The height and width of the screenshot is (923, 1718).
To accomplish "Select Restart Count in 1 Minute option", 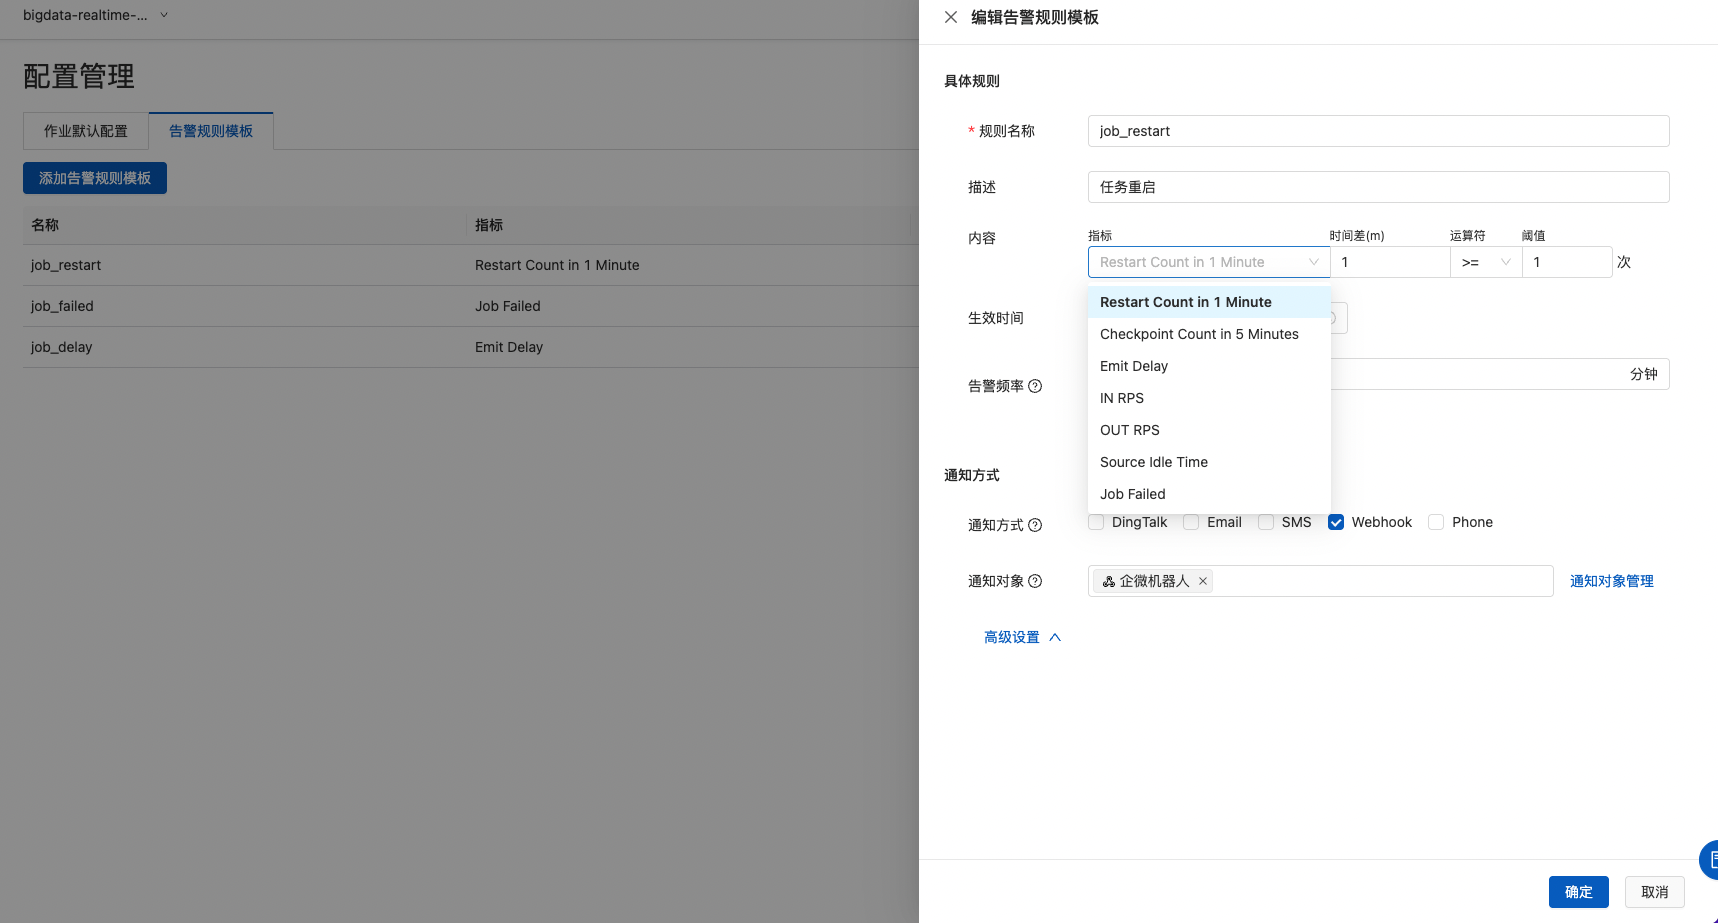I will click(1209, 302).
